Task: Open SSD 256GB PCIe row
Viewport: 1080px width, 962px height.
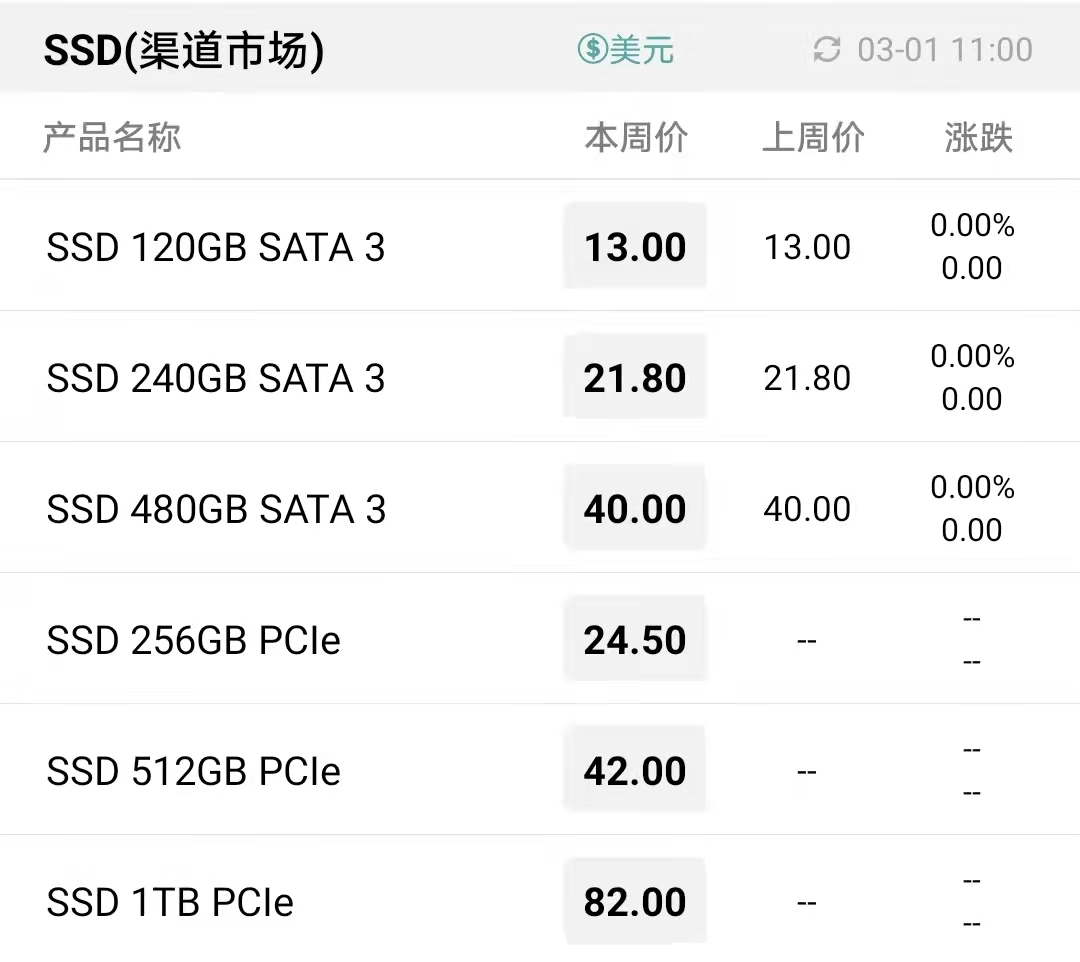Action: click(x=540, y=638)
